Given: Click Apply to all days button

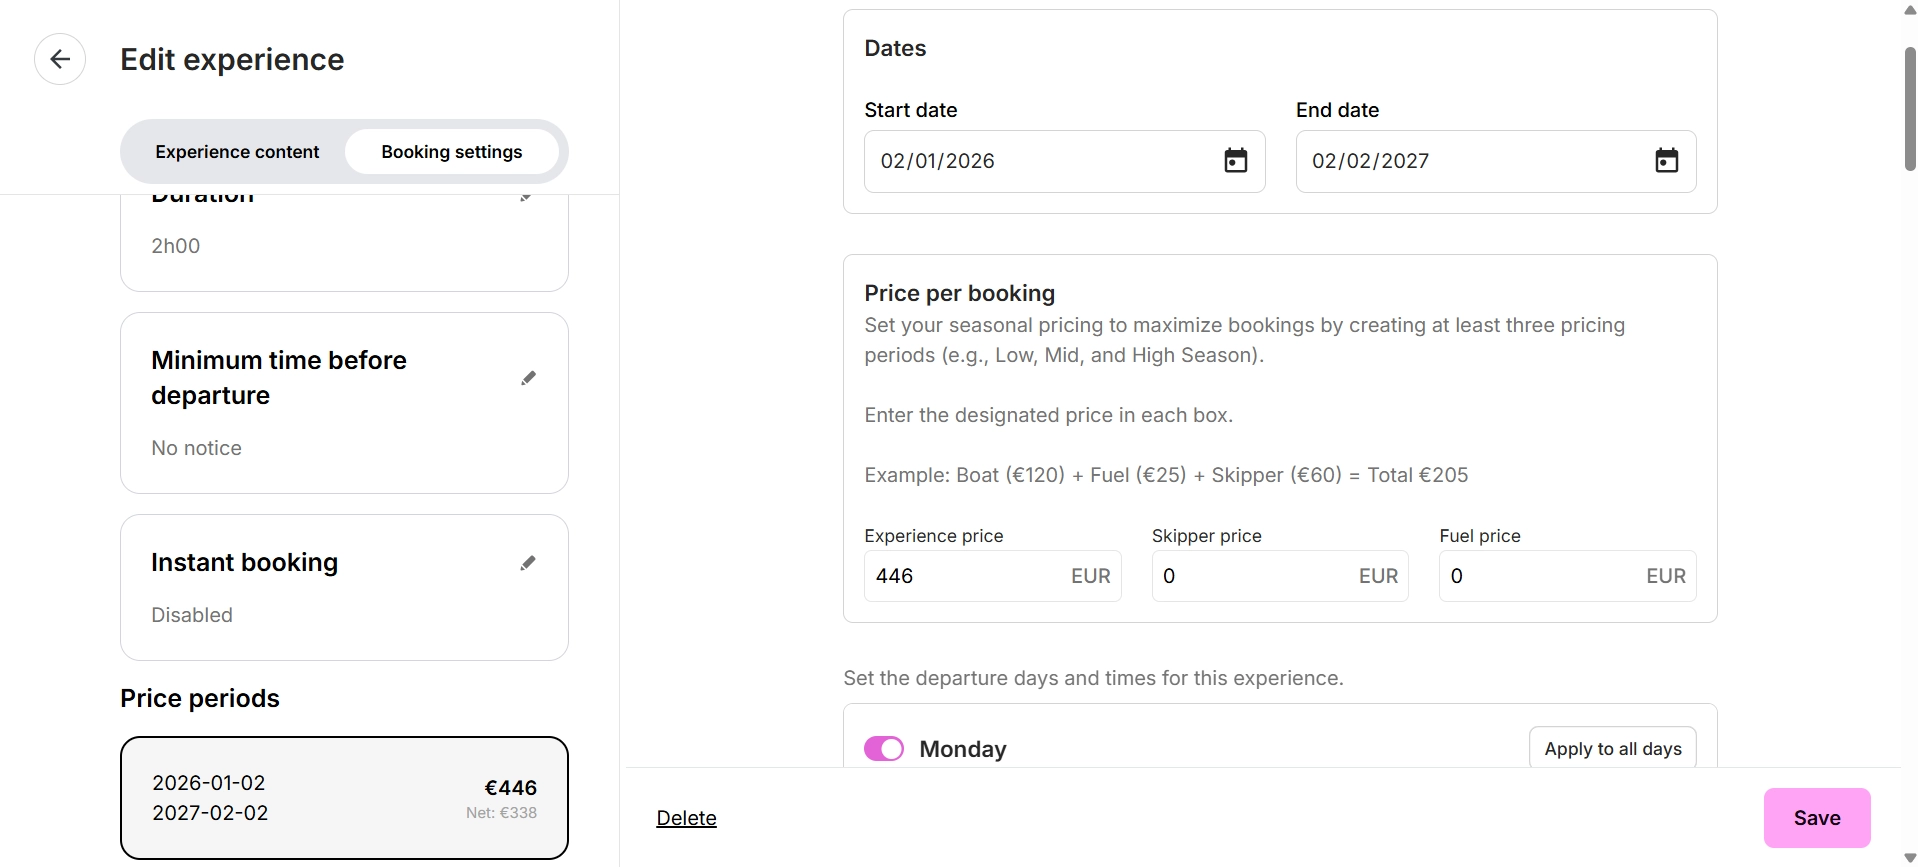Looking at the screenshot, I should [1612, 749].
